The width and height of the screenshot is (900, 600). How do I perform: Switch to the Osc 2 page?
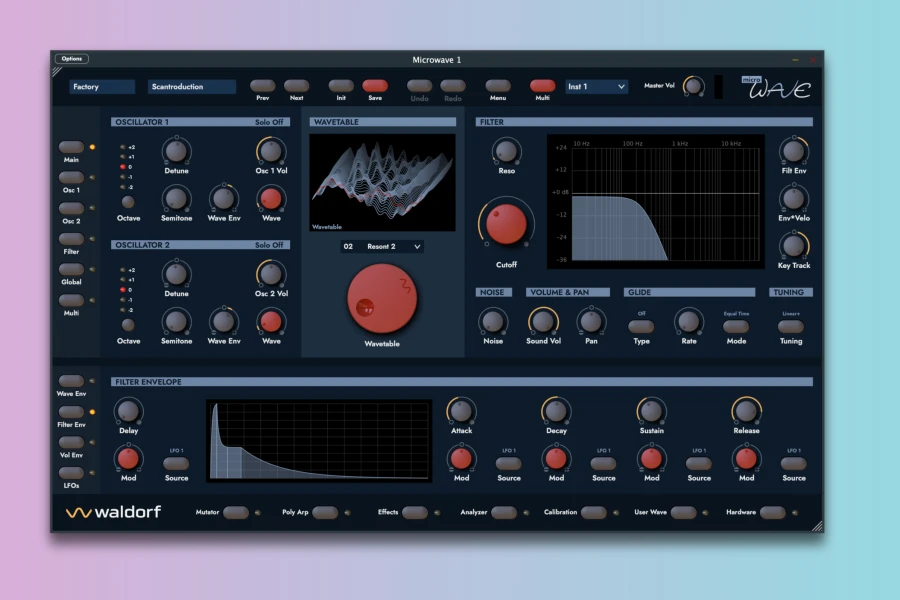point(71,208)
